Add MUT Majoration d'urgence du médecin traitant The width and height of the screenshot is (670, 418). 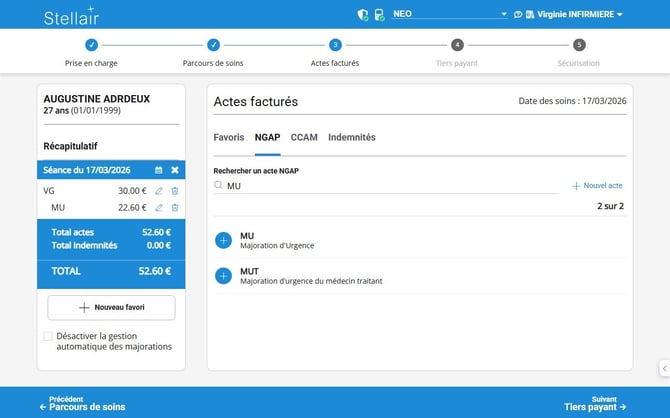point(223,276)
